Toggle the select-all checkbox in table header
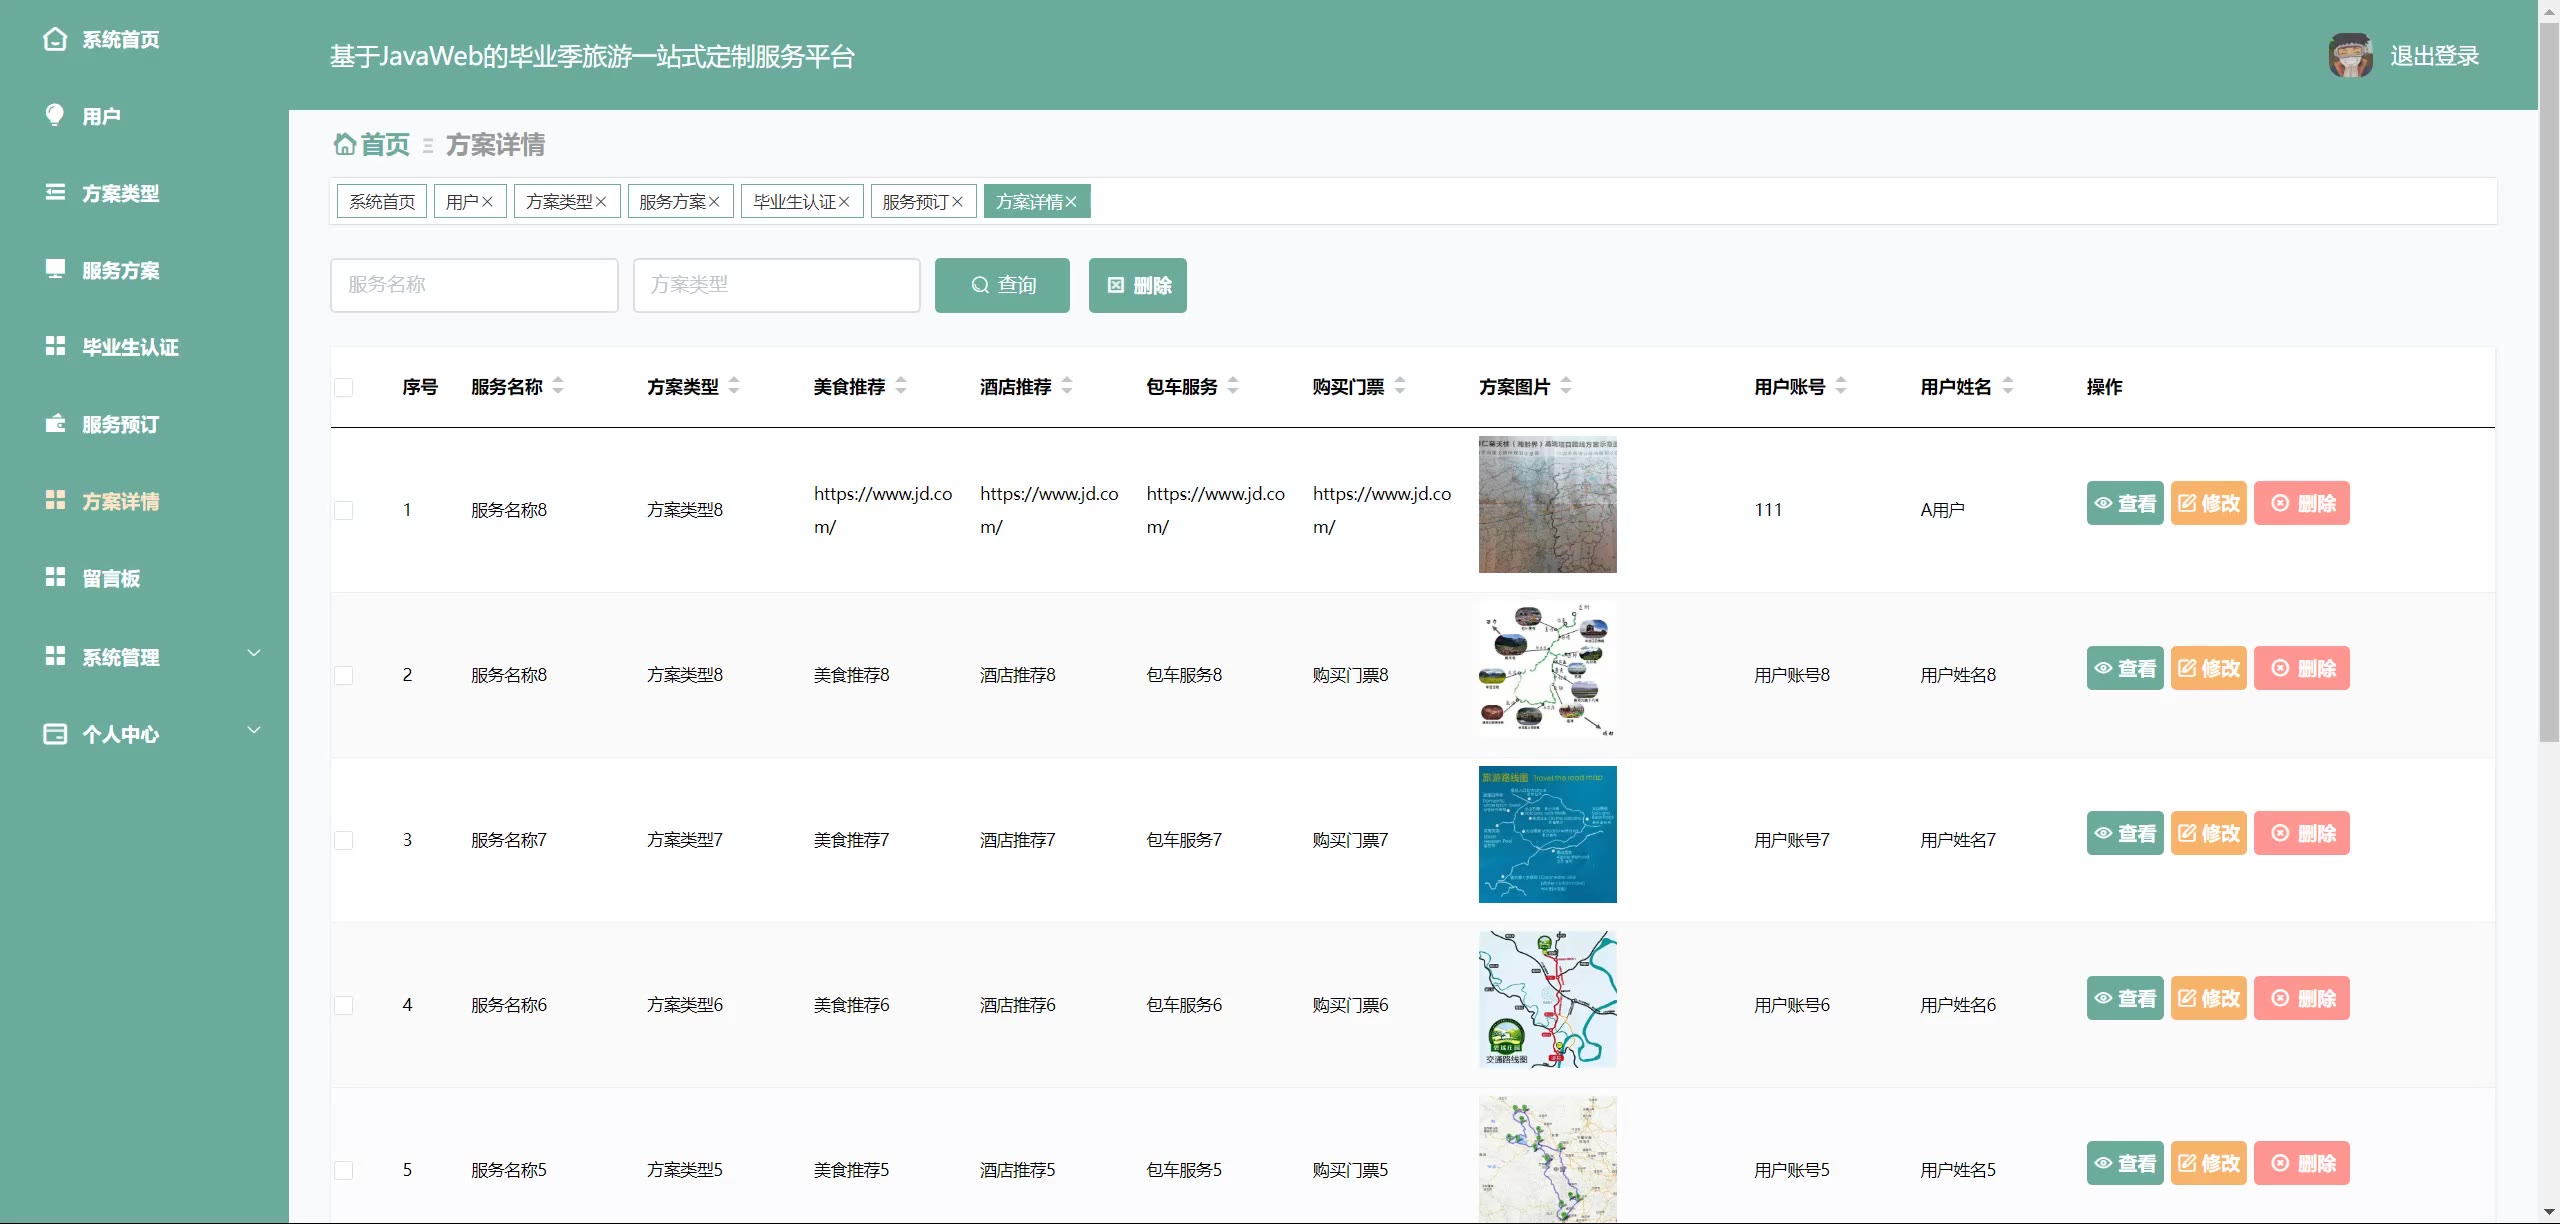This screenshot has height=1224, width=2560. click(x=344, y=387)
